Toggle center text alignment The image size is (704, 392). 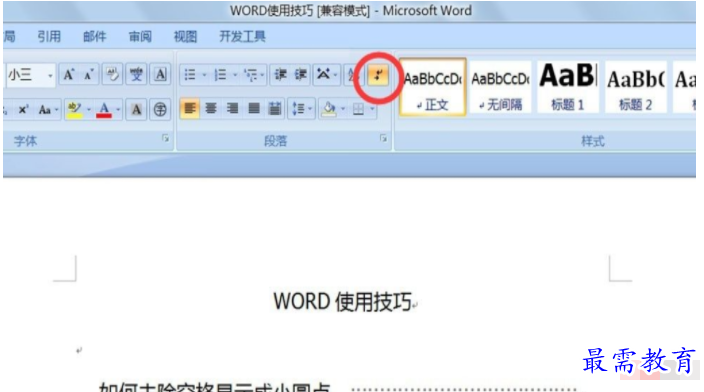(211, 109)
